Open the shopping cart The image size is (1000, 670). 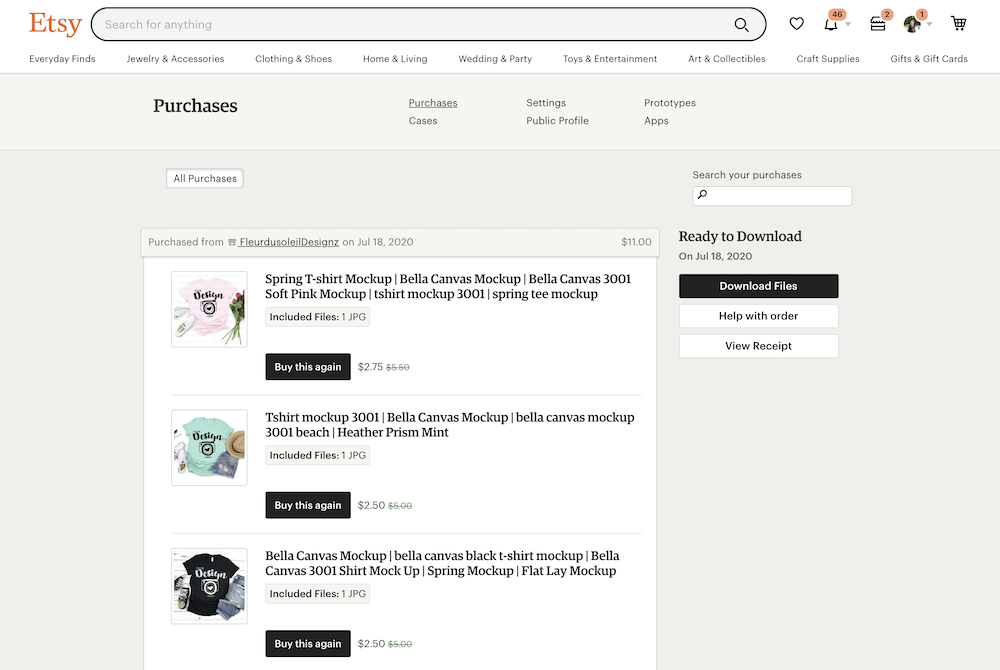coord(959,24)
